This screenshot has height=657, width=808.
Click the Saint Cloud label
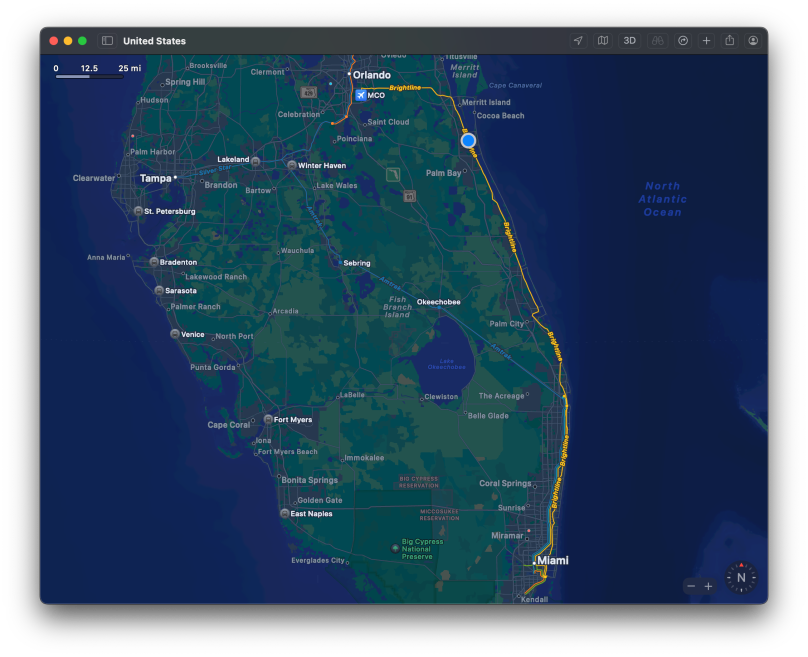tap(389, 122)
